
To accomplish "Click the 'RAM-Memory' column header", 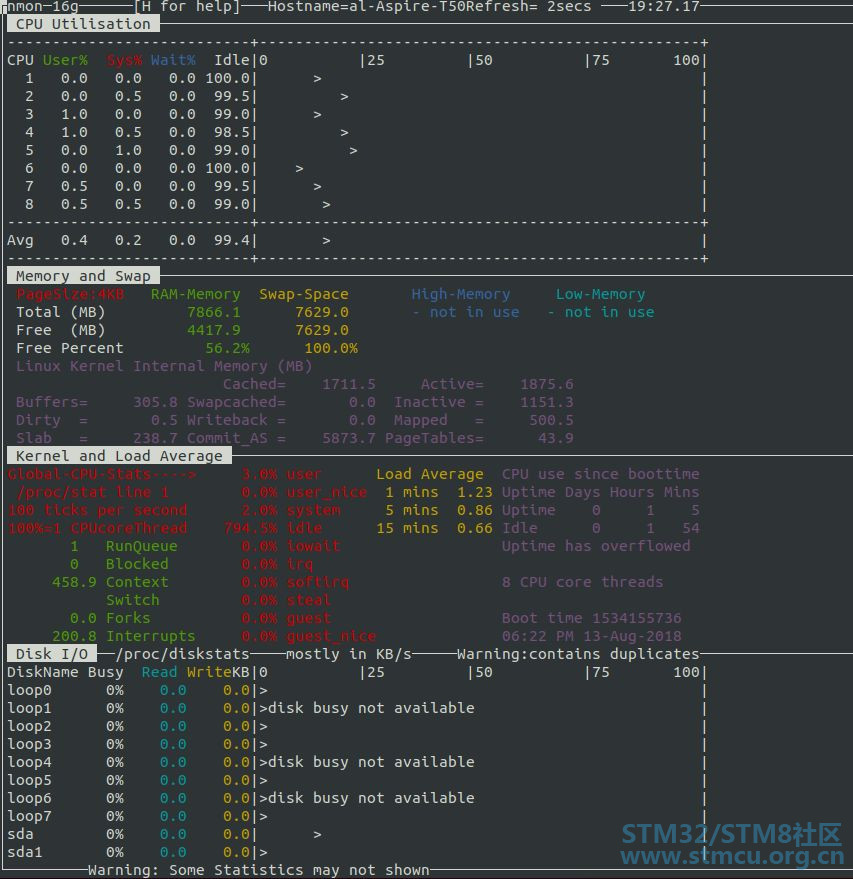I will 196,294.
